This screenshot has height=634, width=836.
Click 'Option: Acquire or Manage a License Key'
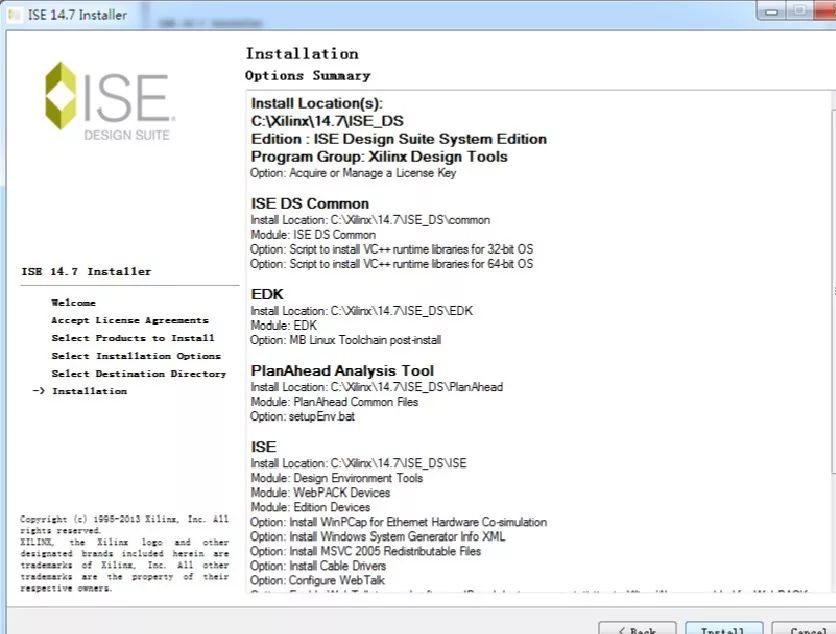[x=353, y=173]
